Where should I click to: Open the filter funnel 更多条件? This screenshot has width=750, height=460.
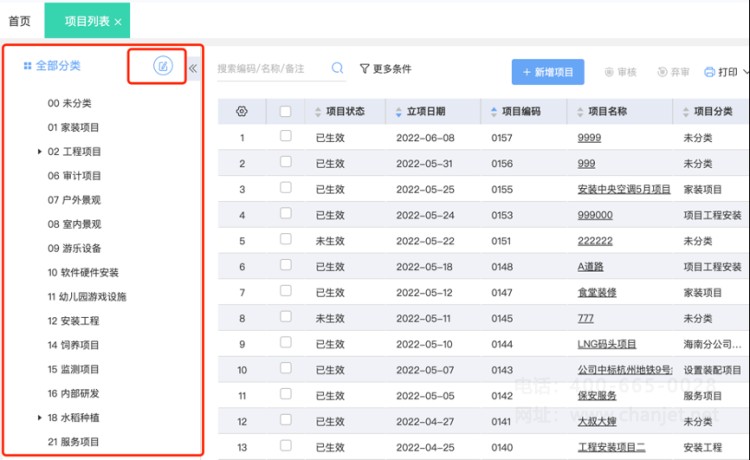(x=386, y=69)
